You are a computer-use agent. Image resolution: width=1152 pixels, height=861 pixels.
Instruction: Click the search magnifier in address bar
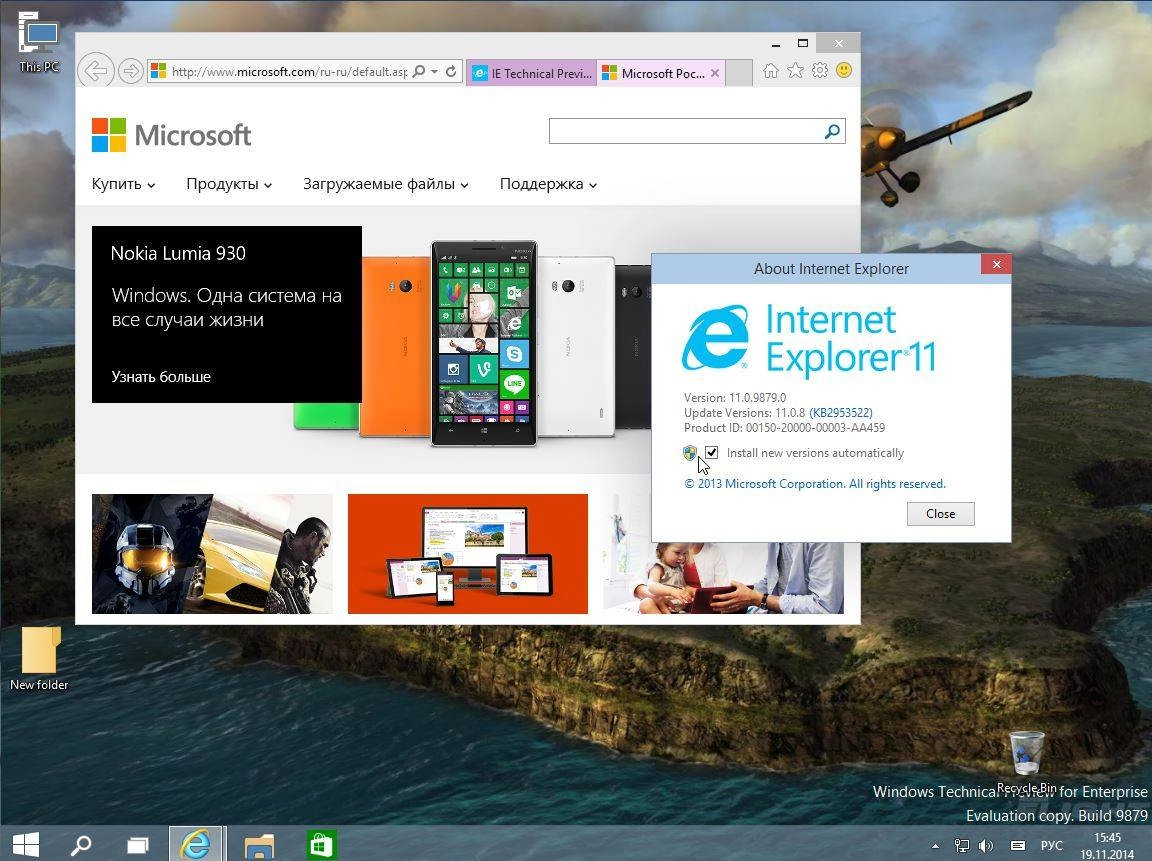click(419, 71)
